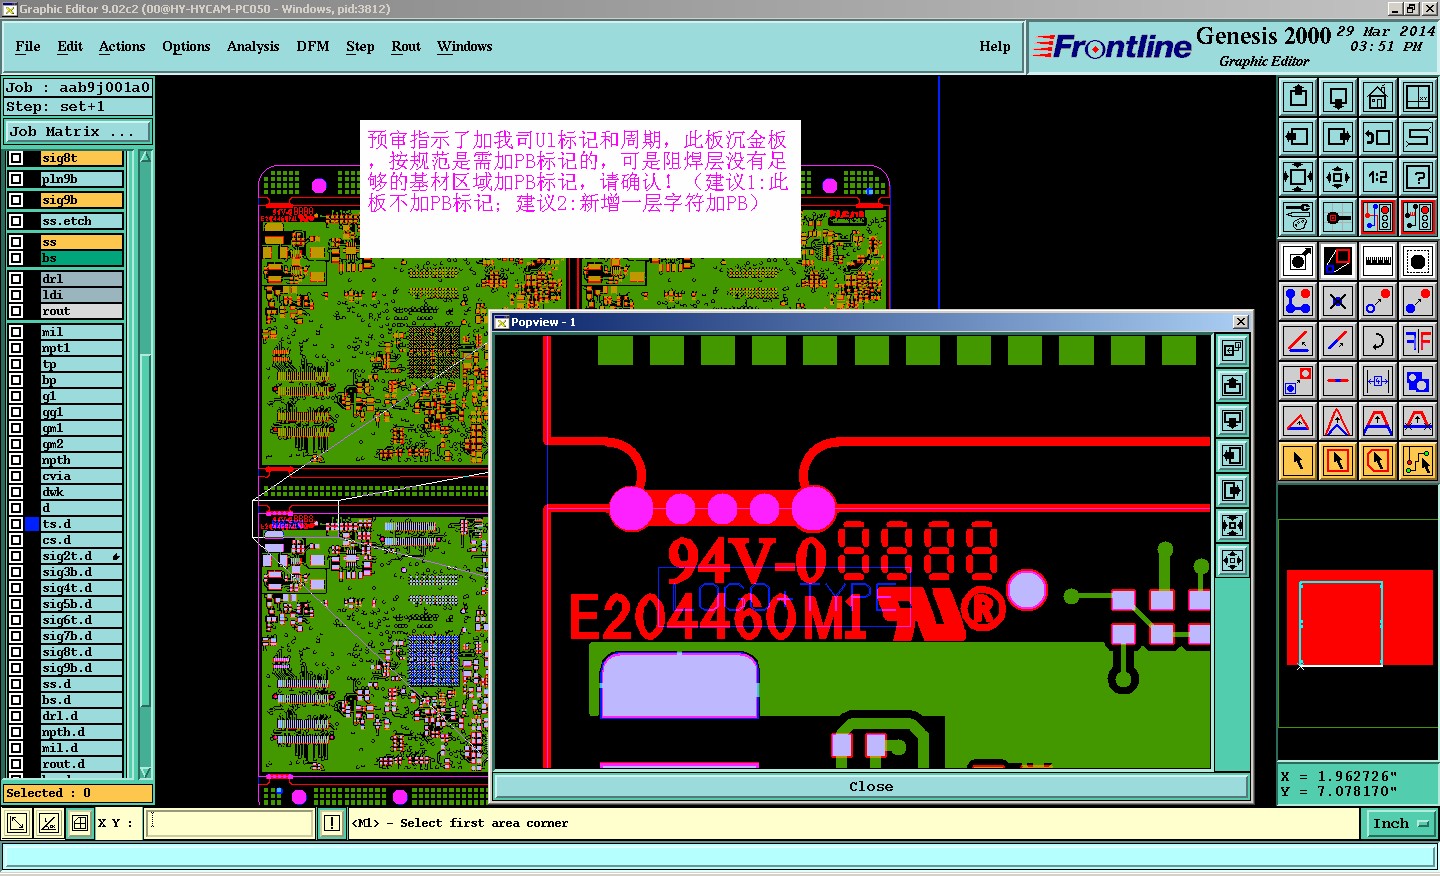The image size is (1440, 876).
Task: Click the popview zoom in icon
Action: tap(1233, 525)
